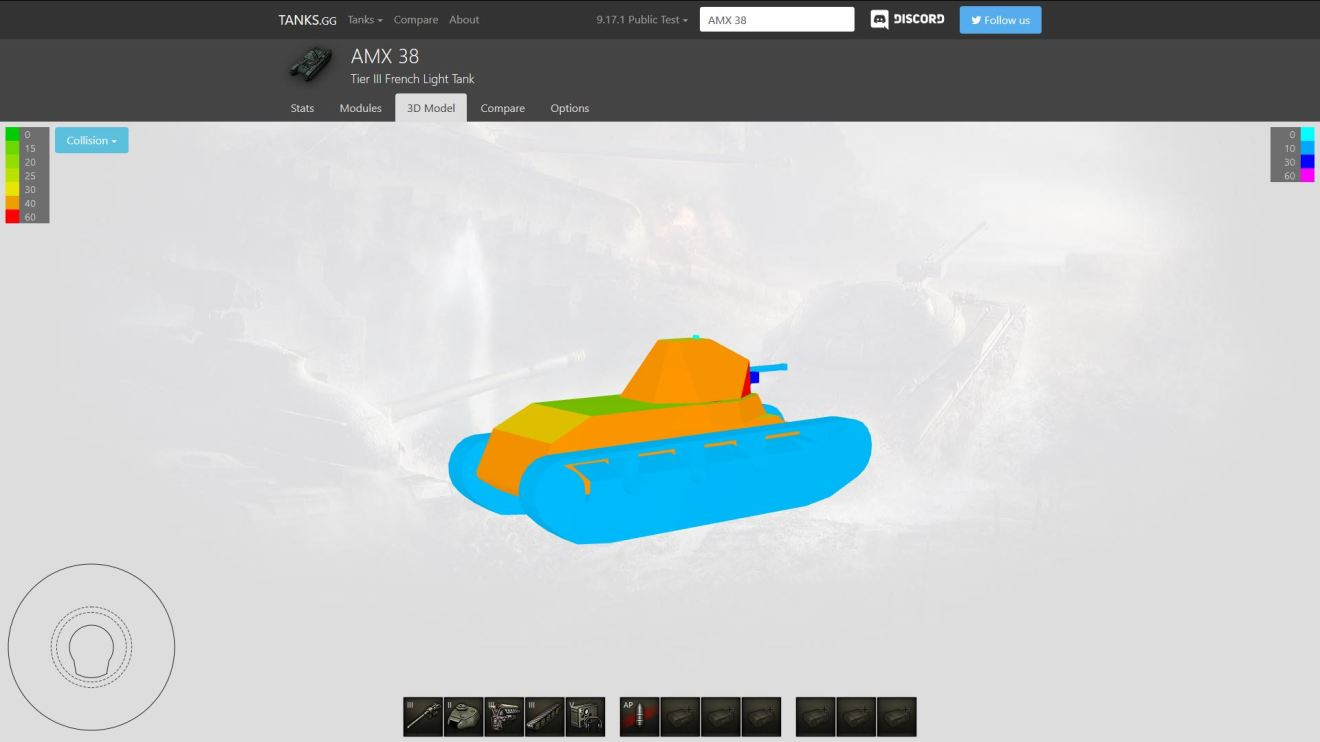
Task: Select the engine module icon
Action: point(504,717)
